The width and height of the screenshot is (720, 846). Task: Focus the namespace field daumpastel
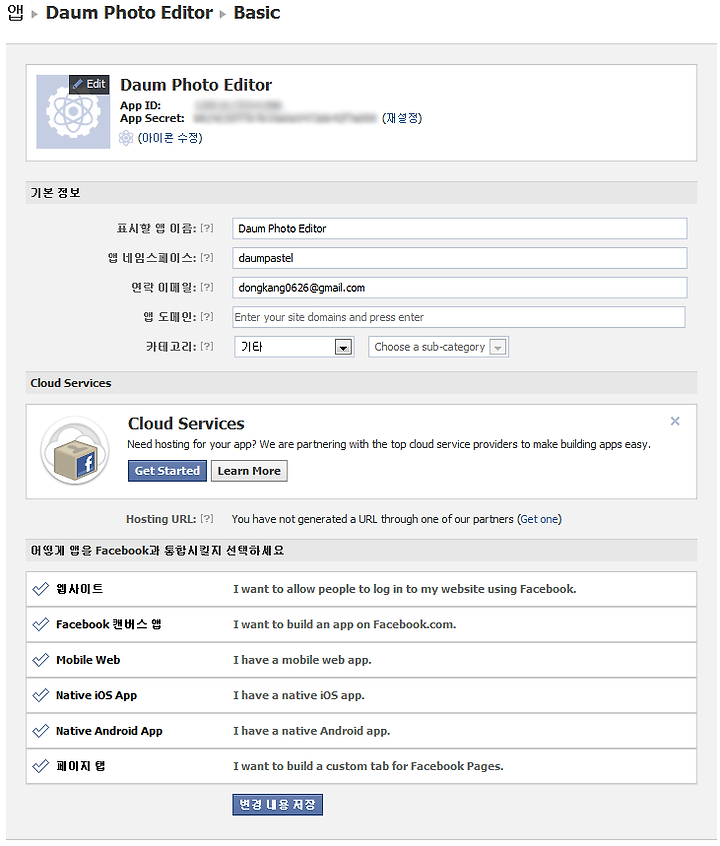tap(459, 258)
